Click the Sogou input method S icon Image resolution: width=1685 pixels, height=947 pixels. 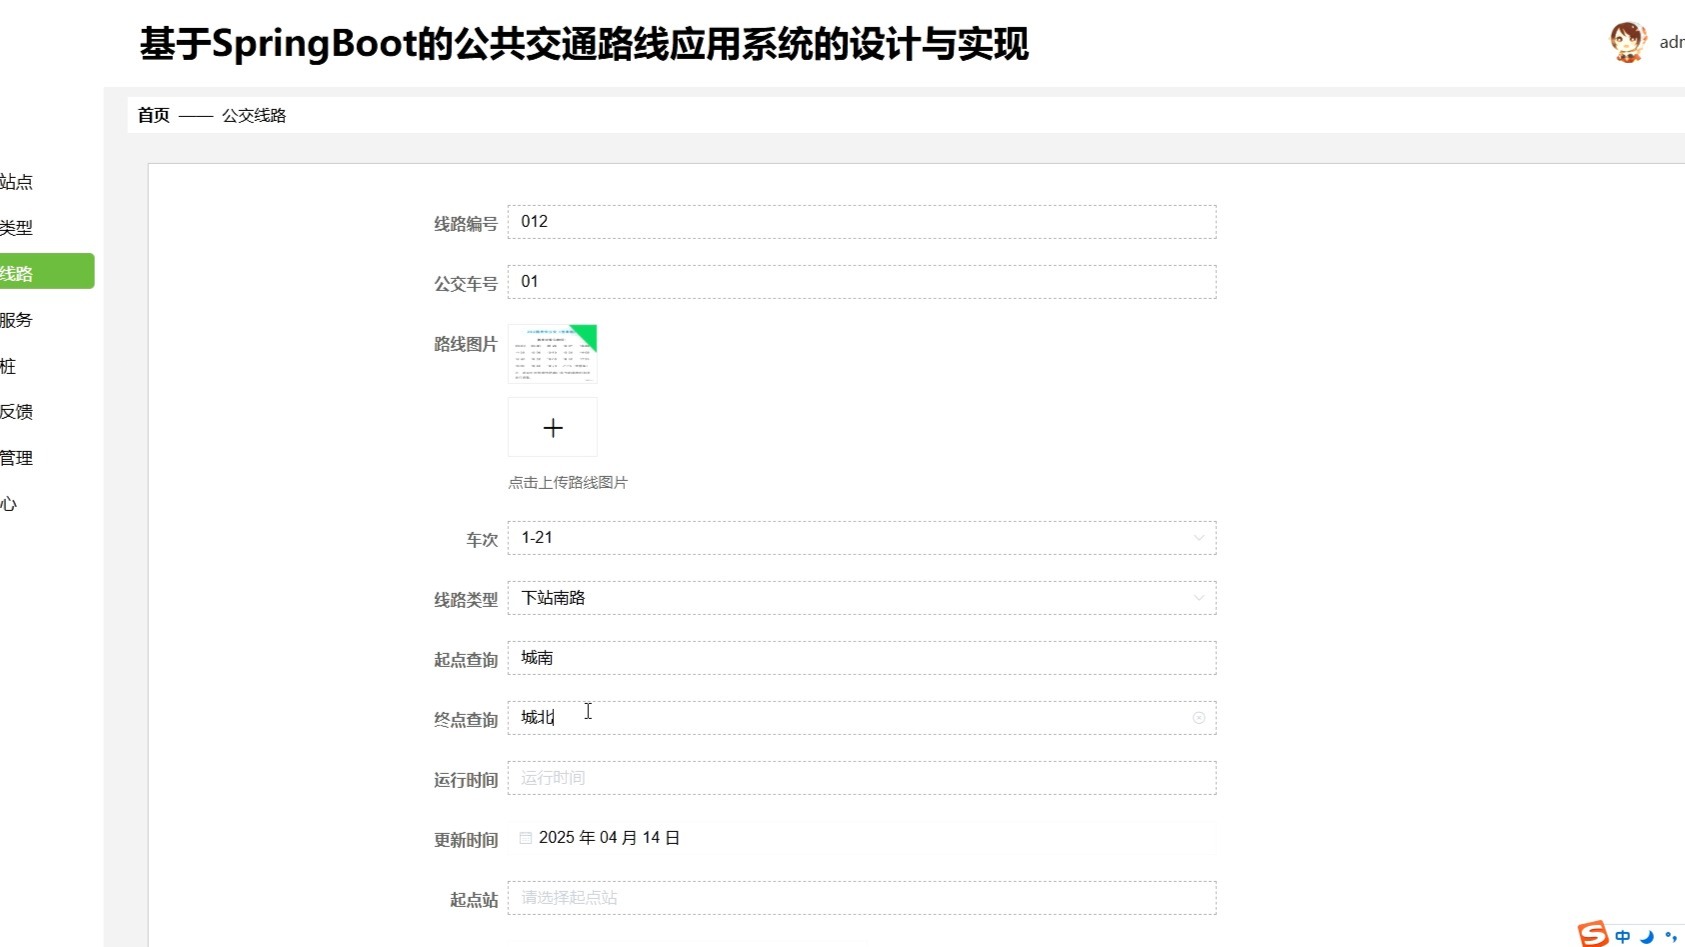1593,934
